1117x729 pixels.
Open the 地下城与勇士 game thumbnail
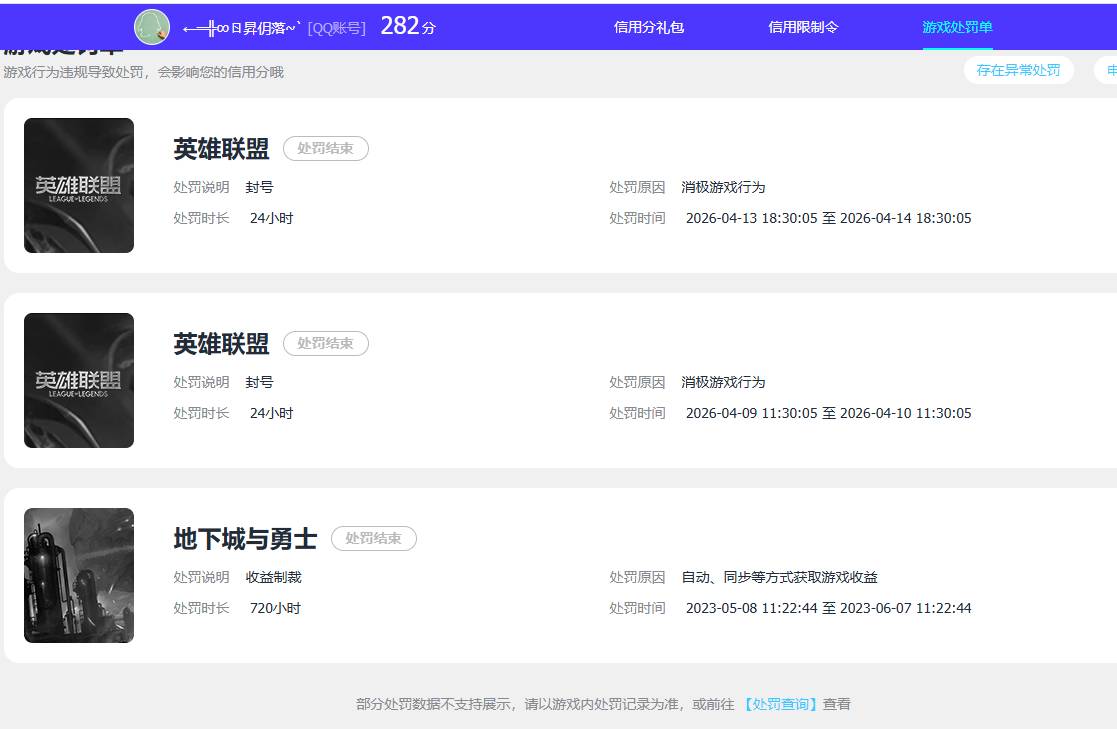tap(79, 575)
